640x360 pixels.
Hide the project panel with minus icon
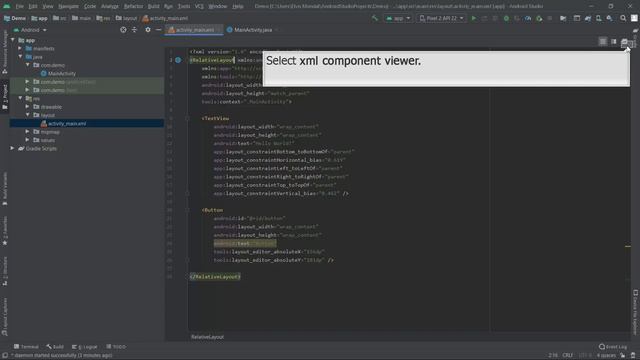pyautogui.click(x=158, y=30)
